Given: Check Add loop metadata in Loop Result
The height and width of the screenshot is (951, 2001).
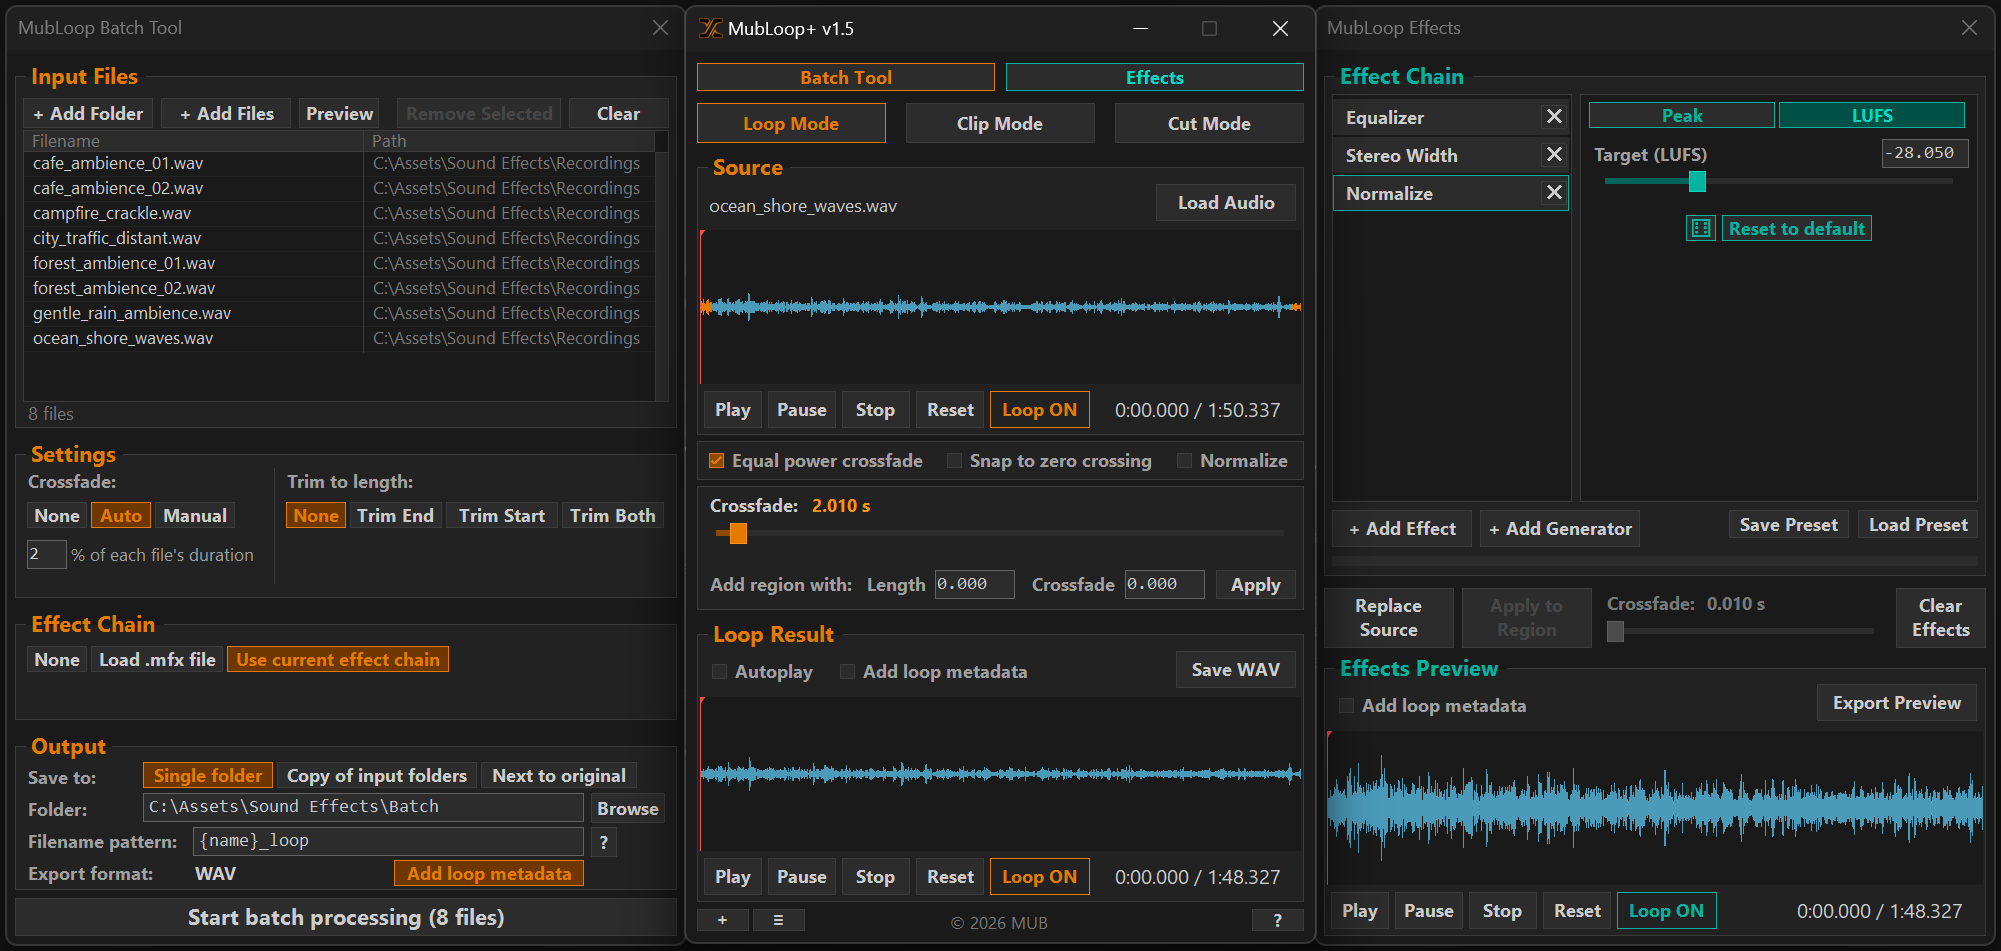Looking at the screenshot, I should point(847,672).
